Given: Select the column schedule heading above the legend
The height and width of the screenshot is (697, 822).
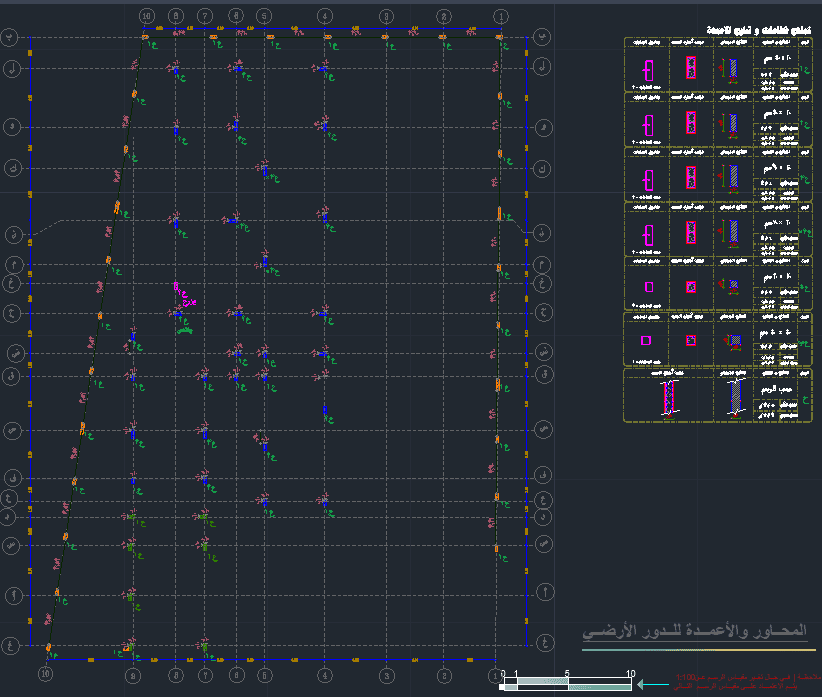Looking at the screenshot, I should [759, 30].
